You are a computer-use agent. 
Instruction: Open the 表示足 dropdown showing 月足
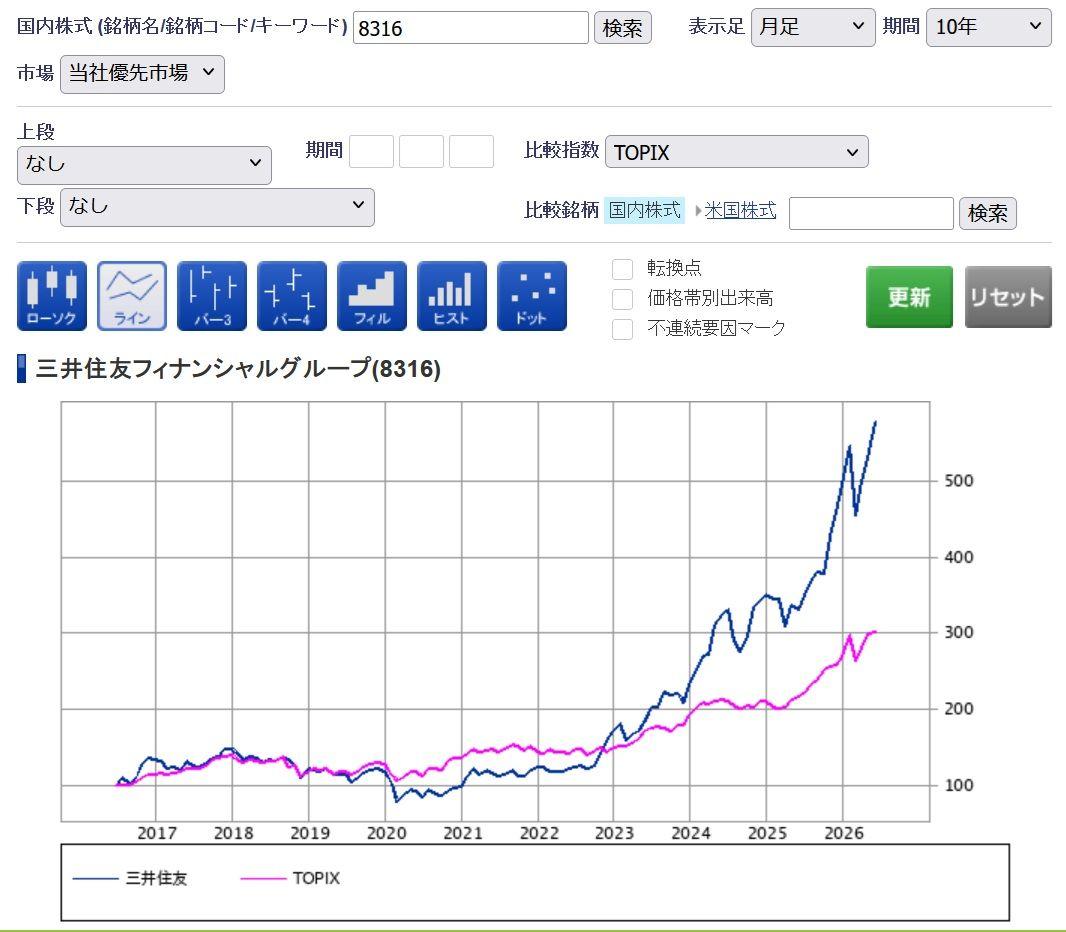click(812, 28)
